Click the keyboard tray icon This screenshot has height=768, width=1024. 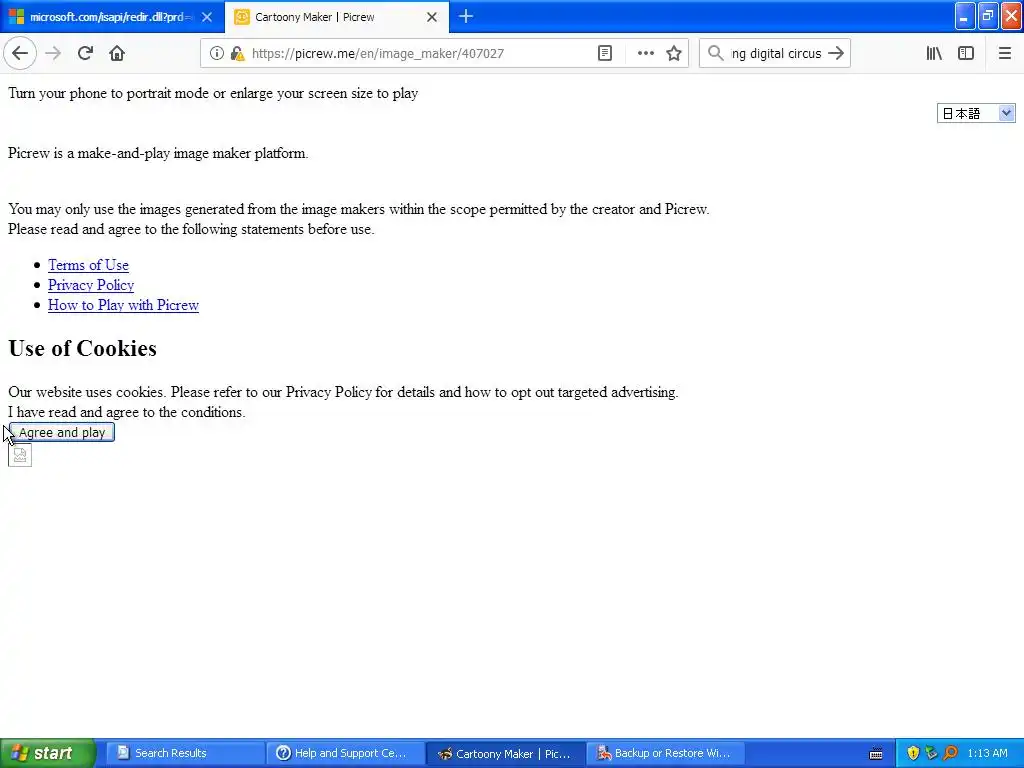click(876, 754)
